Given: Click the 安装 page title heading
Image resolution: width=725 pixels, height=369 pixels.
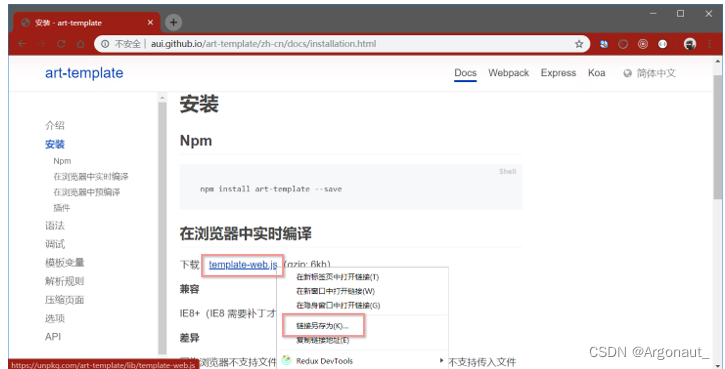Looking at the screenshot, I should 199,104.
